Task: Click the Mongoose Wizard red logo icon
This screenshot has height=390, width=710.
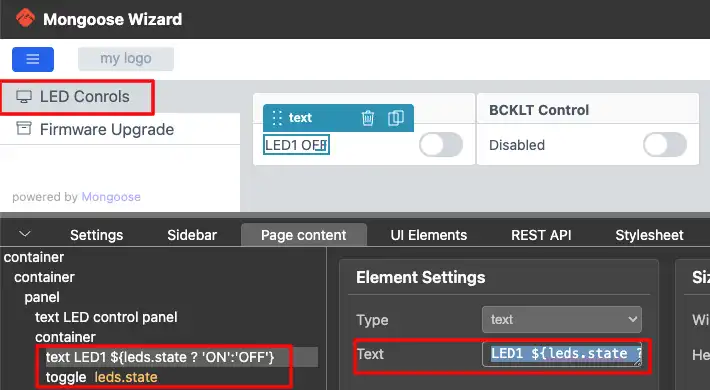Action: 25,18
